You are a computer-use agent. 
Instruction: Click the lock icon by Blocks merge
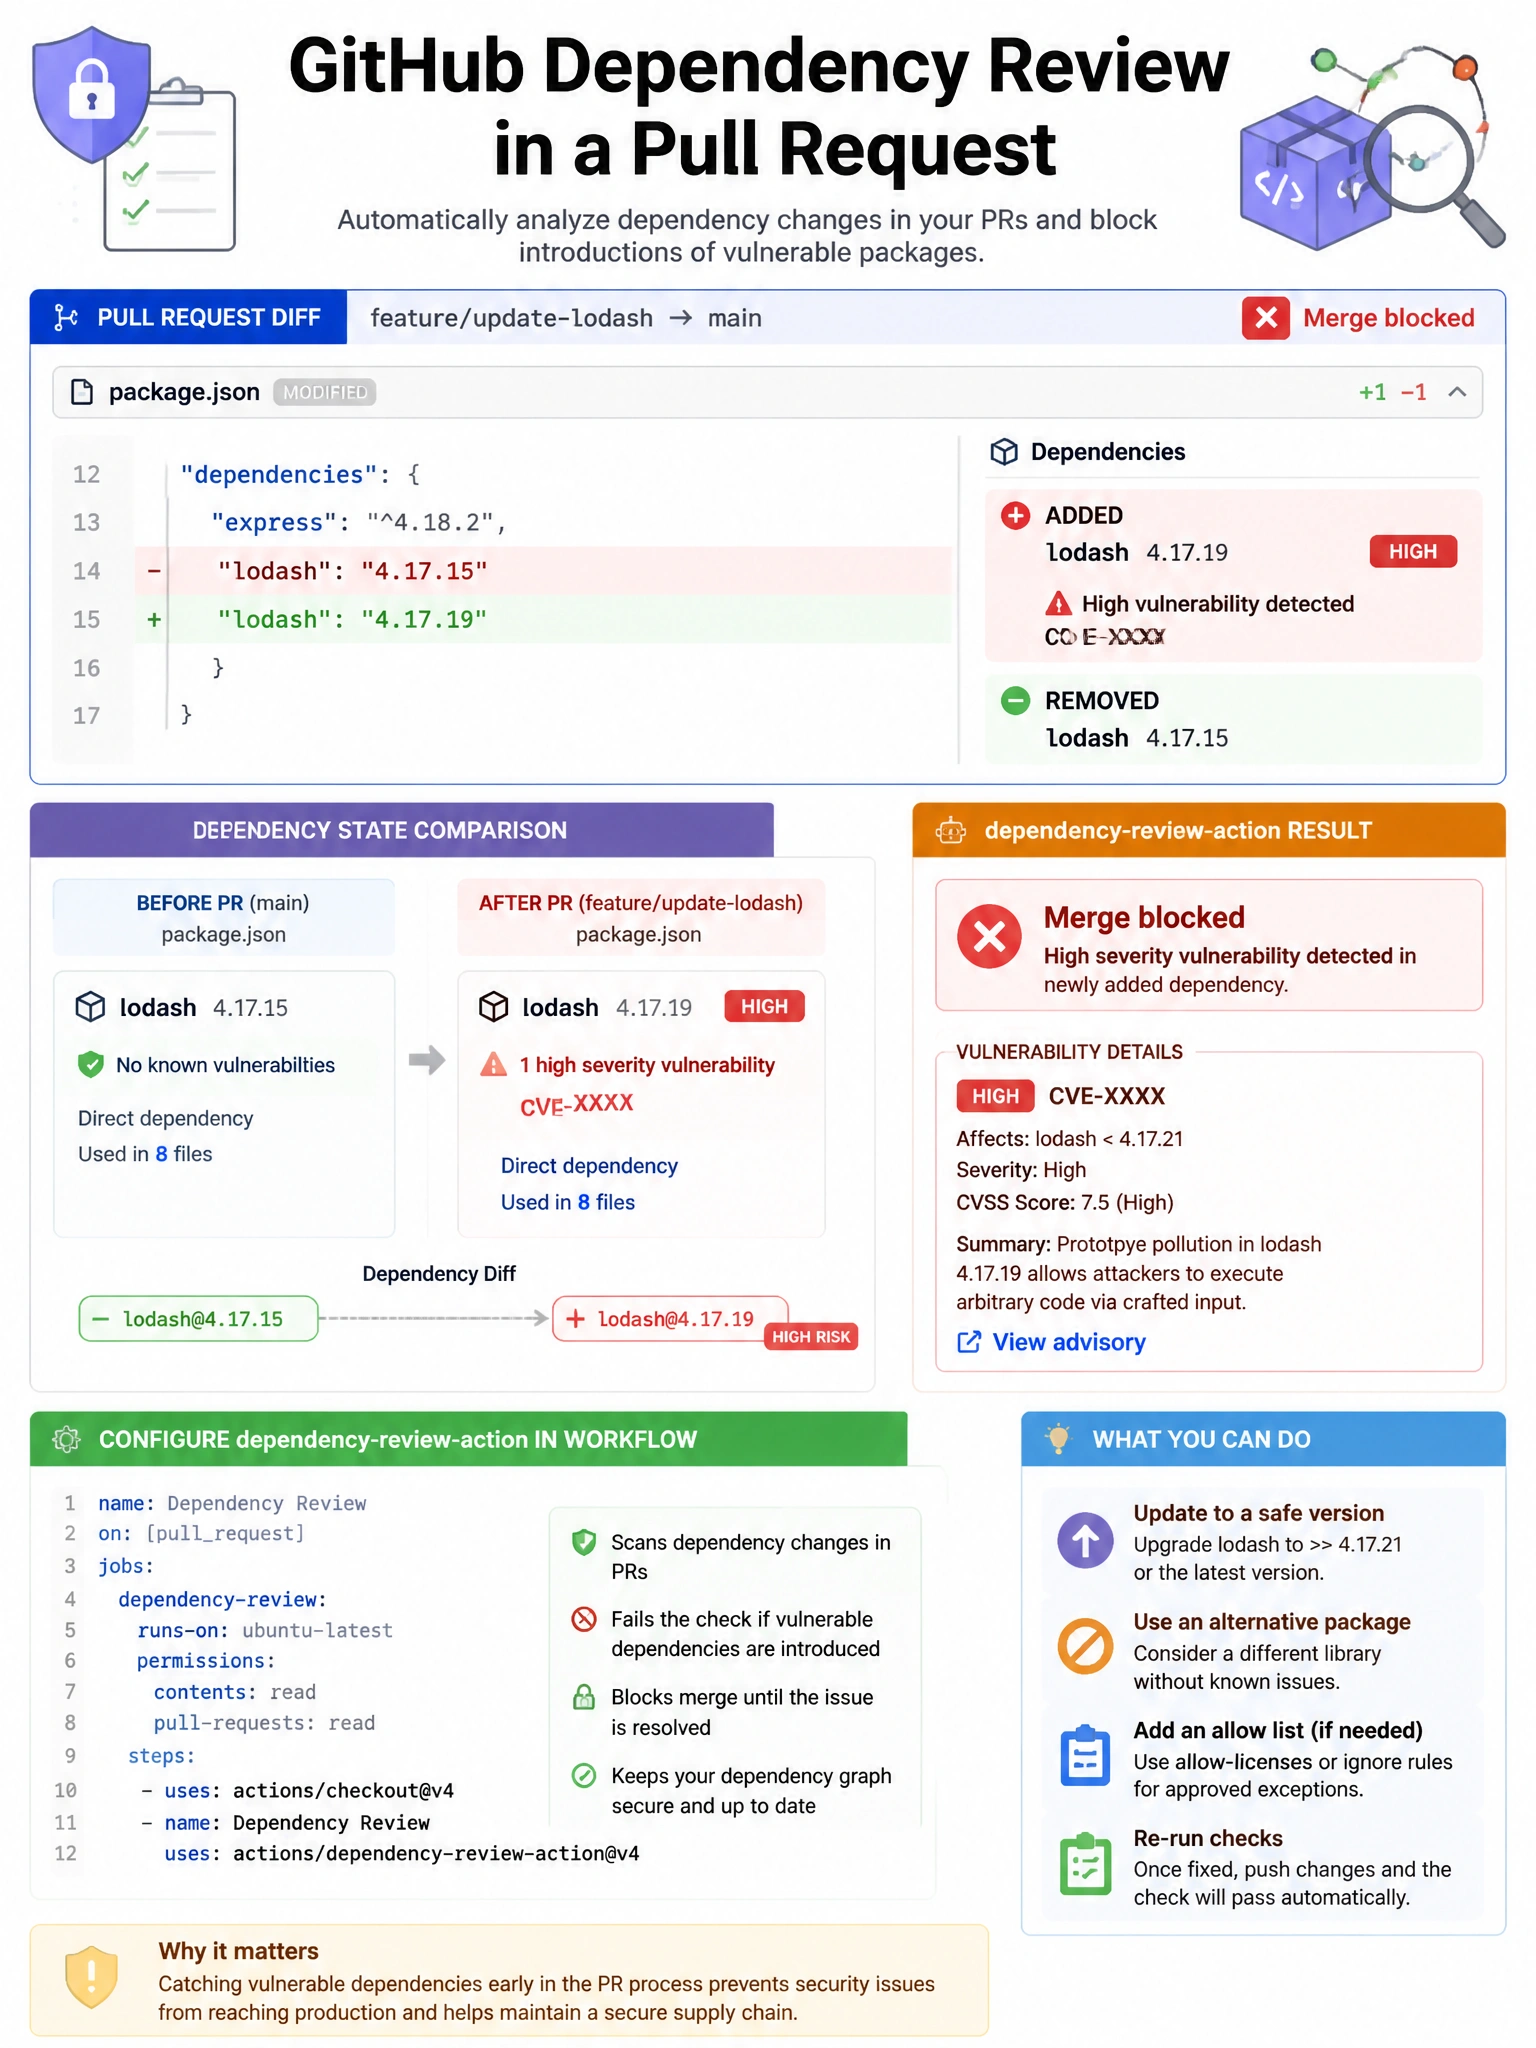tap(584, 1697)
